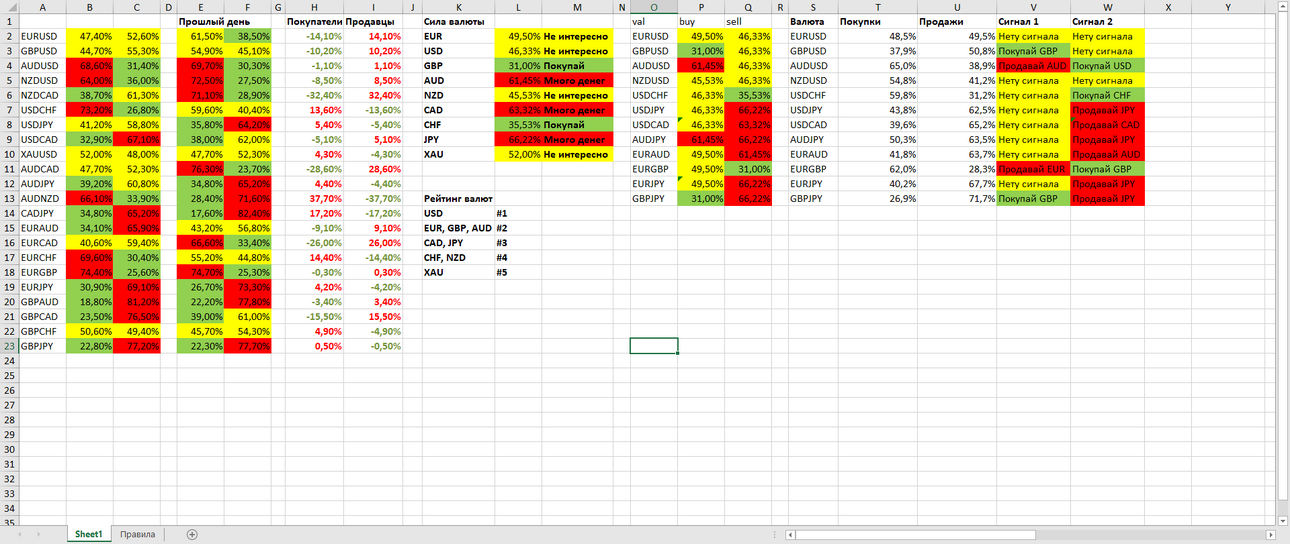Click the GBPCHF cell

pyautogui.click(x=43, y=331)
